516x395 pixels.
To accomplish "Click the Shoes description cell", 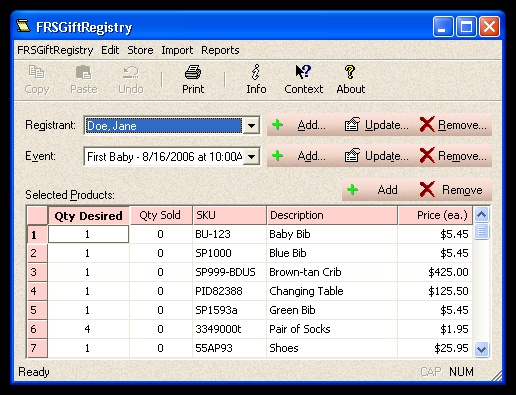I will point(332,348).
